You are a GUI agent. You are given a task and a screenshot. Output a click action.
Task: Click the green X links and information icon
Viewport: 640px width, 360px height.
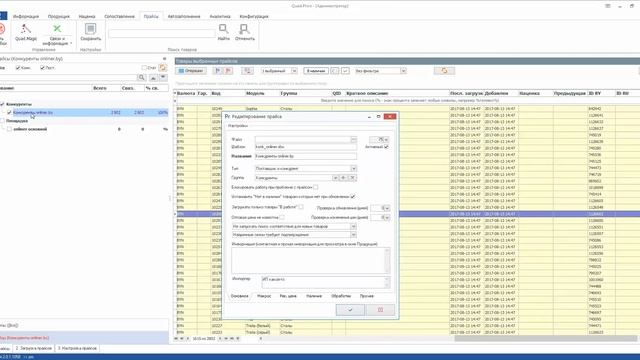tap(57, 29)
